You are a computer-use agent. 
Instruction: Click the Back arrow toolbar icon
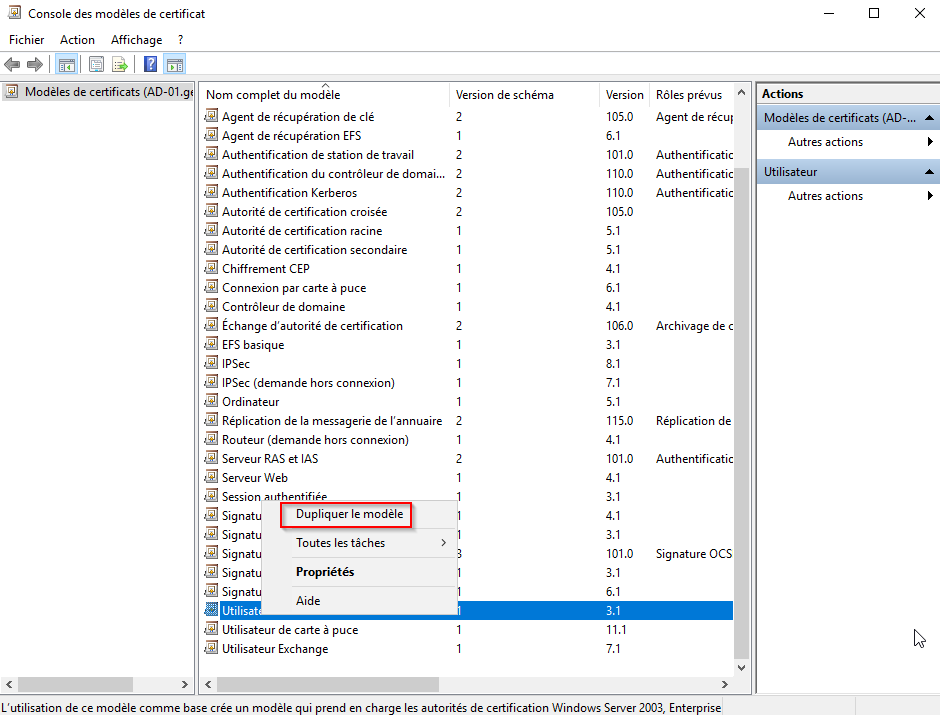point(13,65)
